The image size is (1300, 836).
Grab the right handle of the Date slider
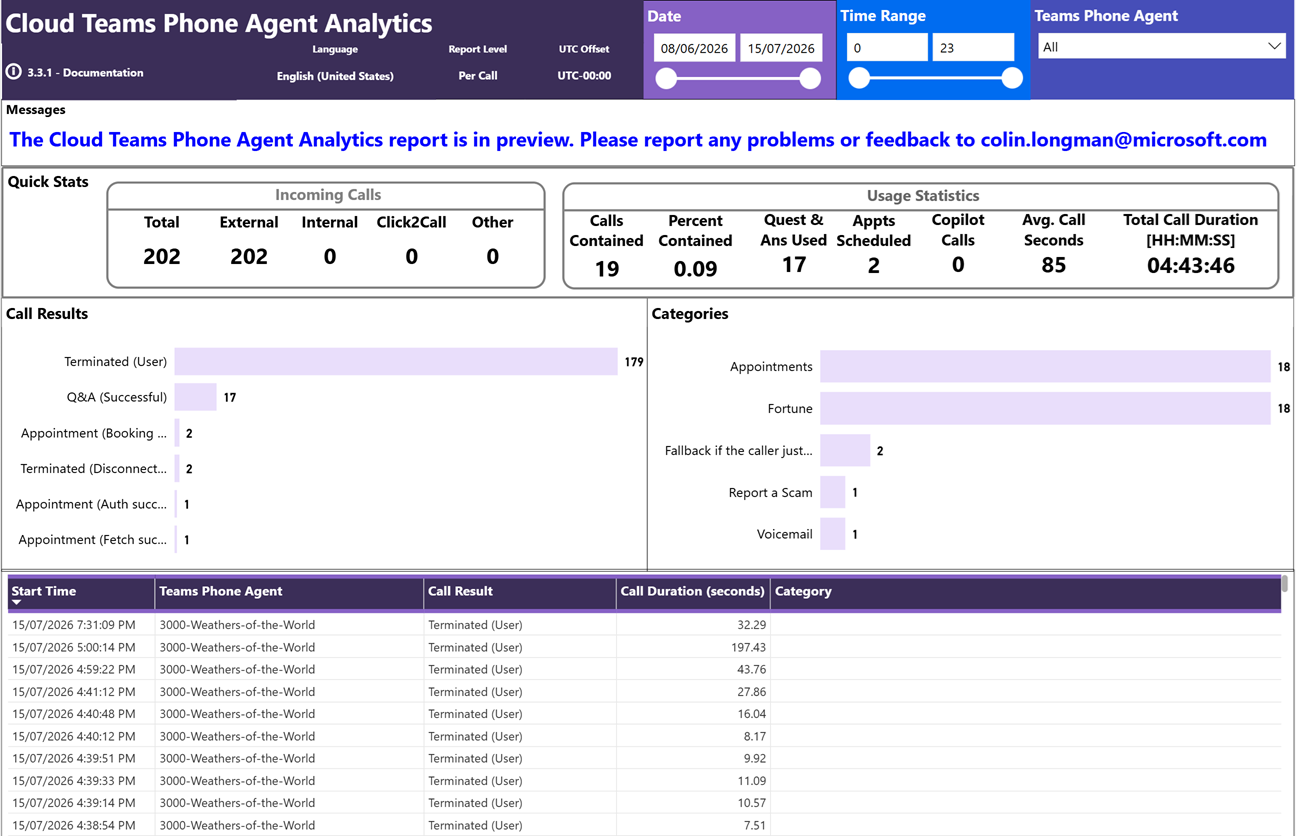click(x=811, y=79)
